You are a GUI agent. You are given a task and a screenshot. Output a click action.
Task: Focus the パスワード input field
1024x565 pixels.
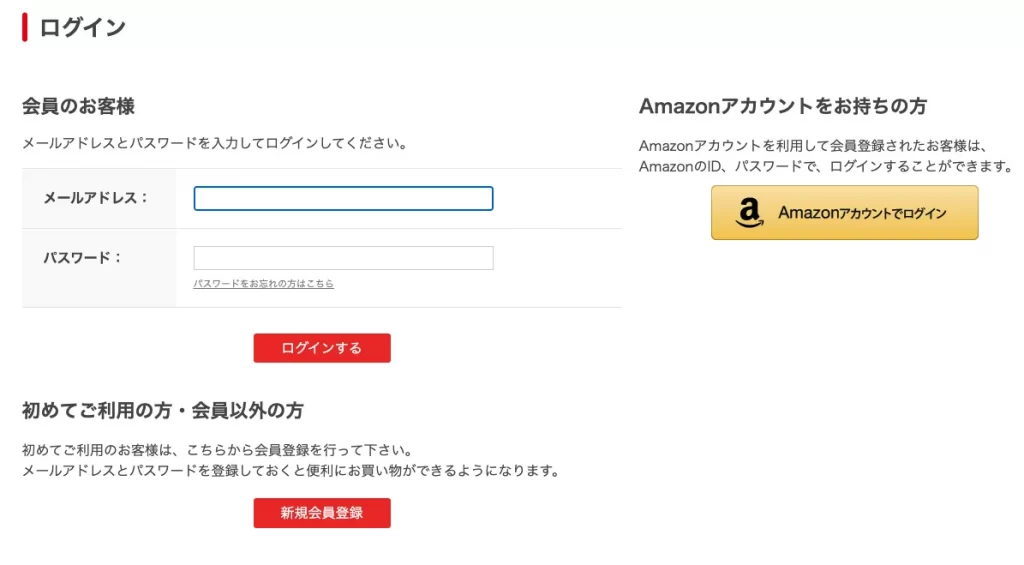click(x=344, y=258)
